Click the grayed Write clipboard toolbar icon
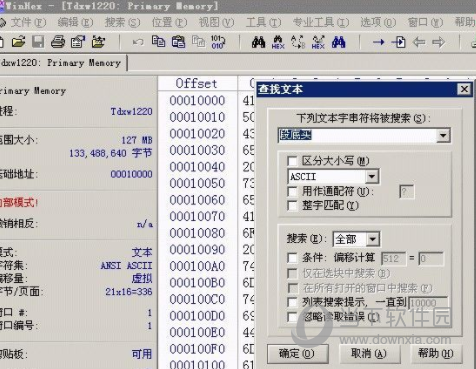 point(198,42)
